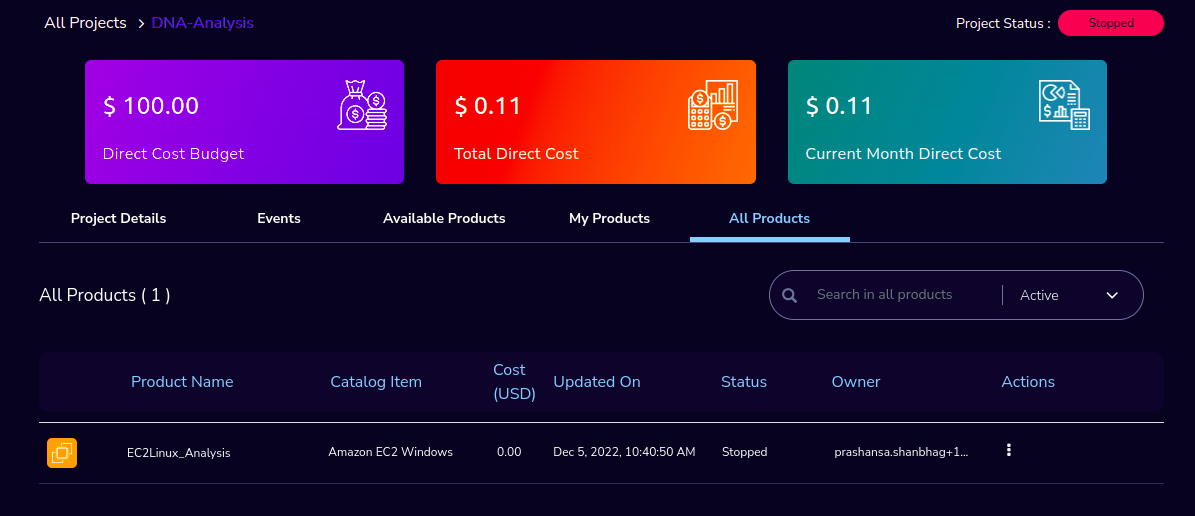Select the All Products tab

[x=770, y=219]
